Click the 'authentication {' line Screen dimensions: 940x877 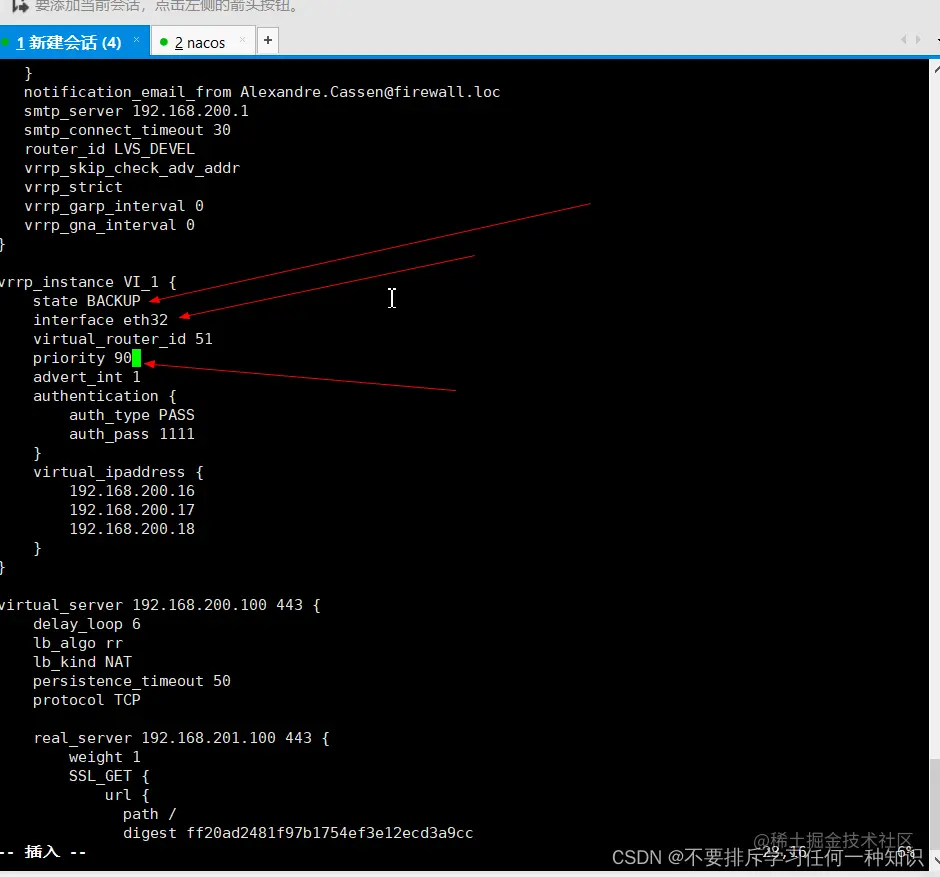click(x=105, y=396)
